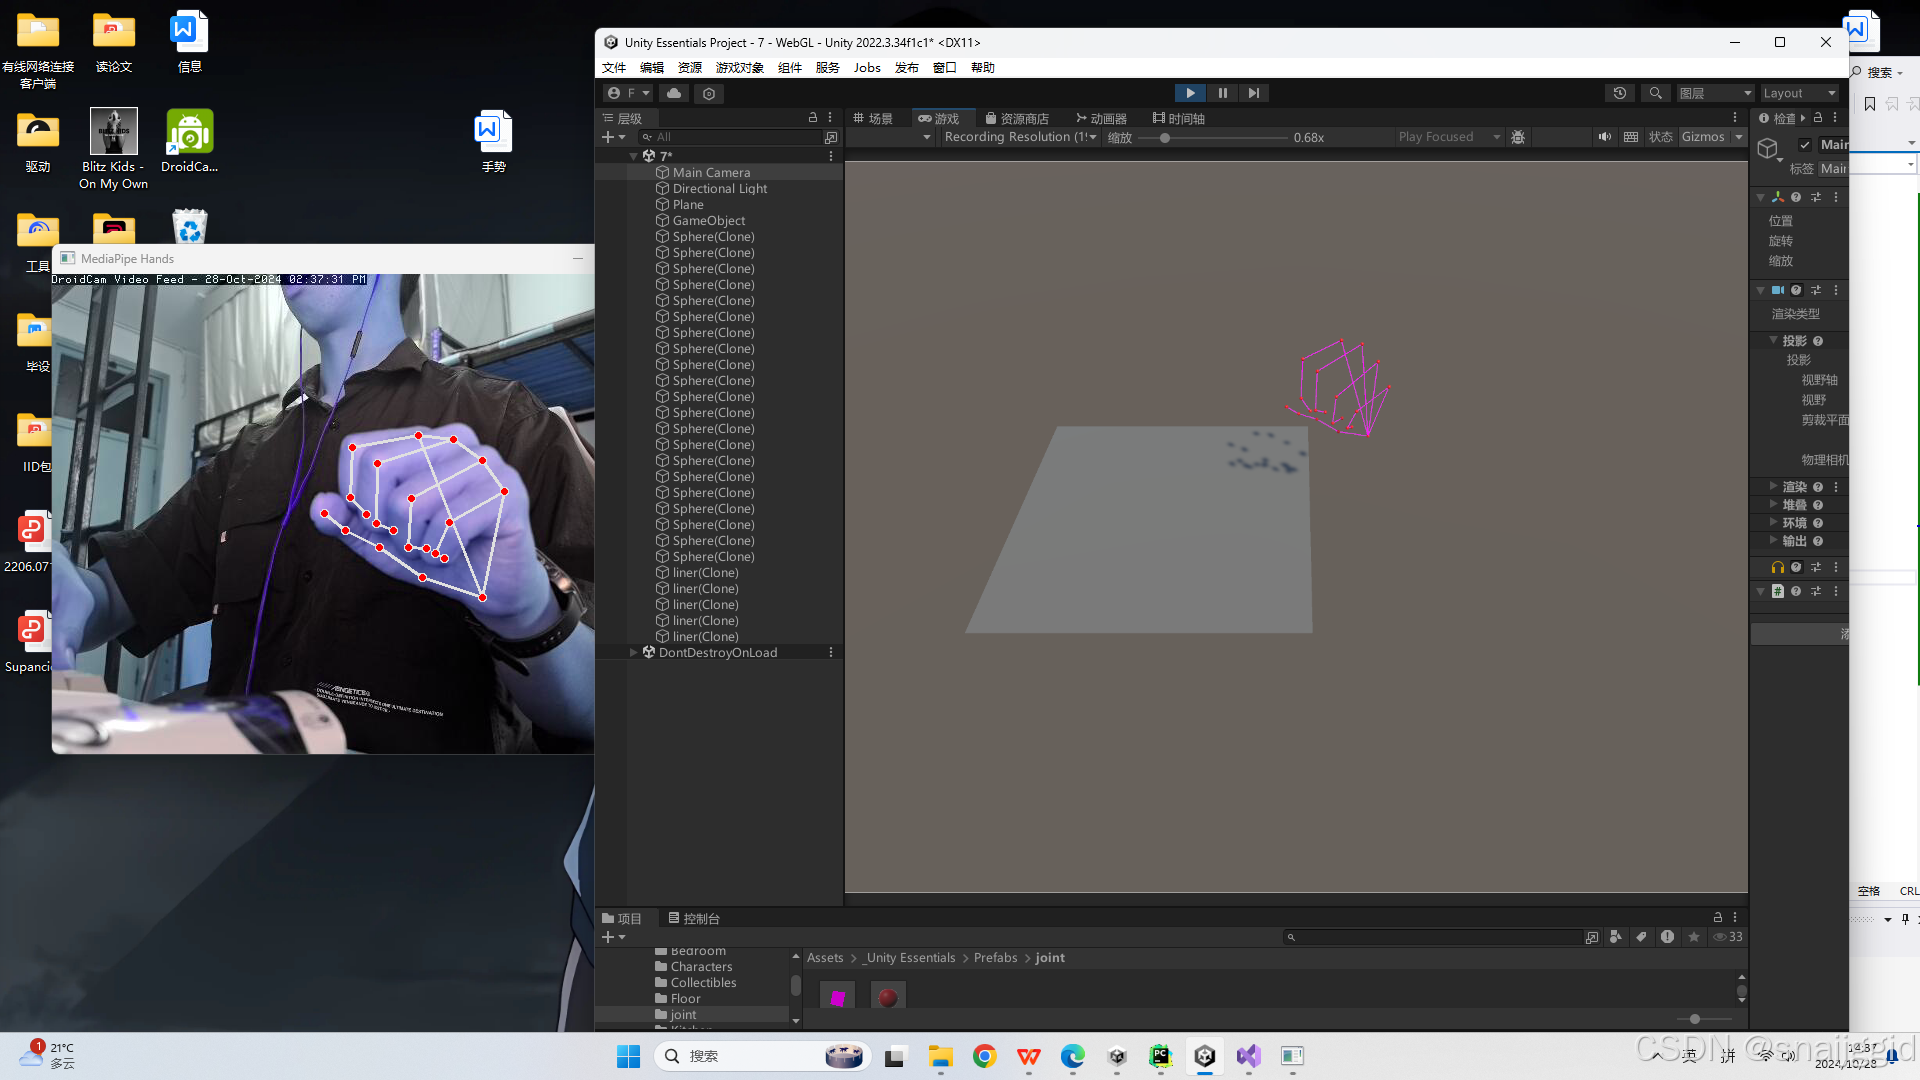
Task: Toggle the Hierarchy panel lock icon
Action: click(x=812, y=118)
